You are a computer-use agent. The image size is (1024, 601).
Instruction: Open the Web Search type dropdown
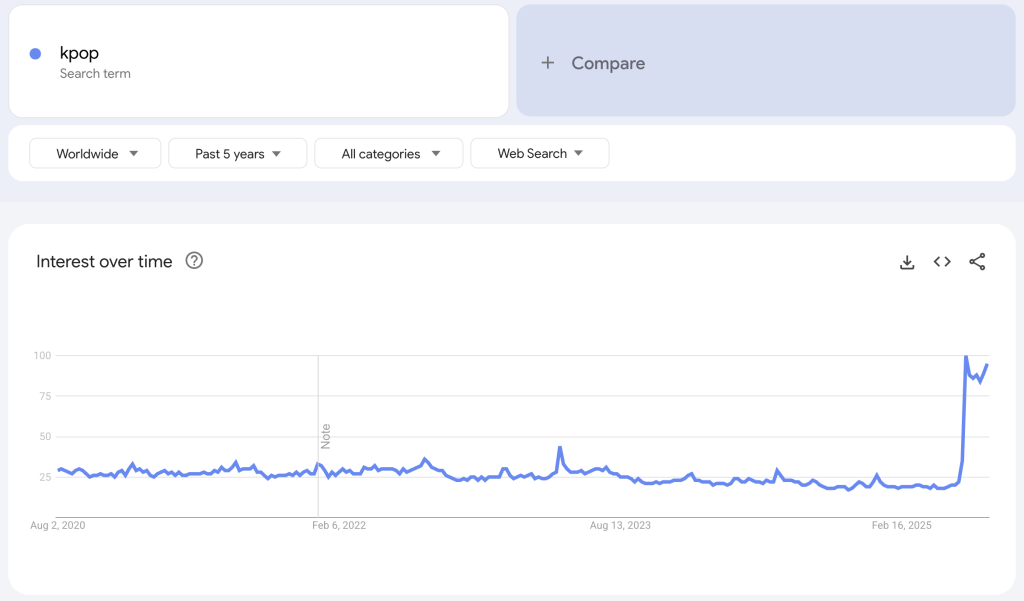tap(540, 153)
